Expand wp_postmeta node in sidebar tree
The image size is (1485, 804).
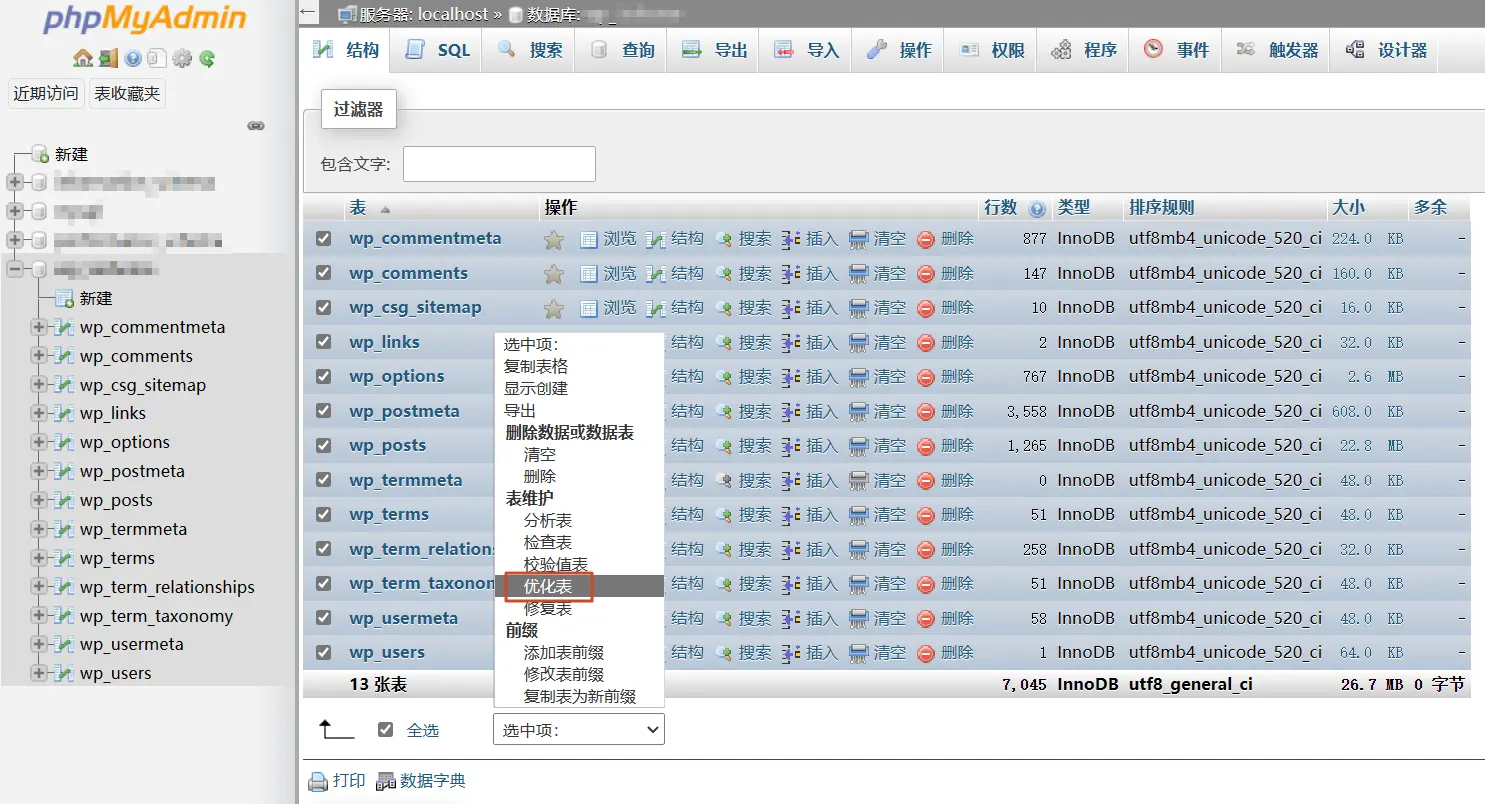pyautogui.click(x=39, y=471)
